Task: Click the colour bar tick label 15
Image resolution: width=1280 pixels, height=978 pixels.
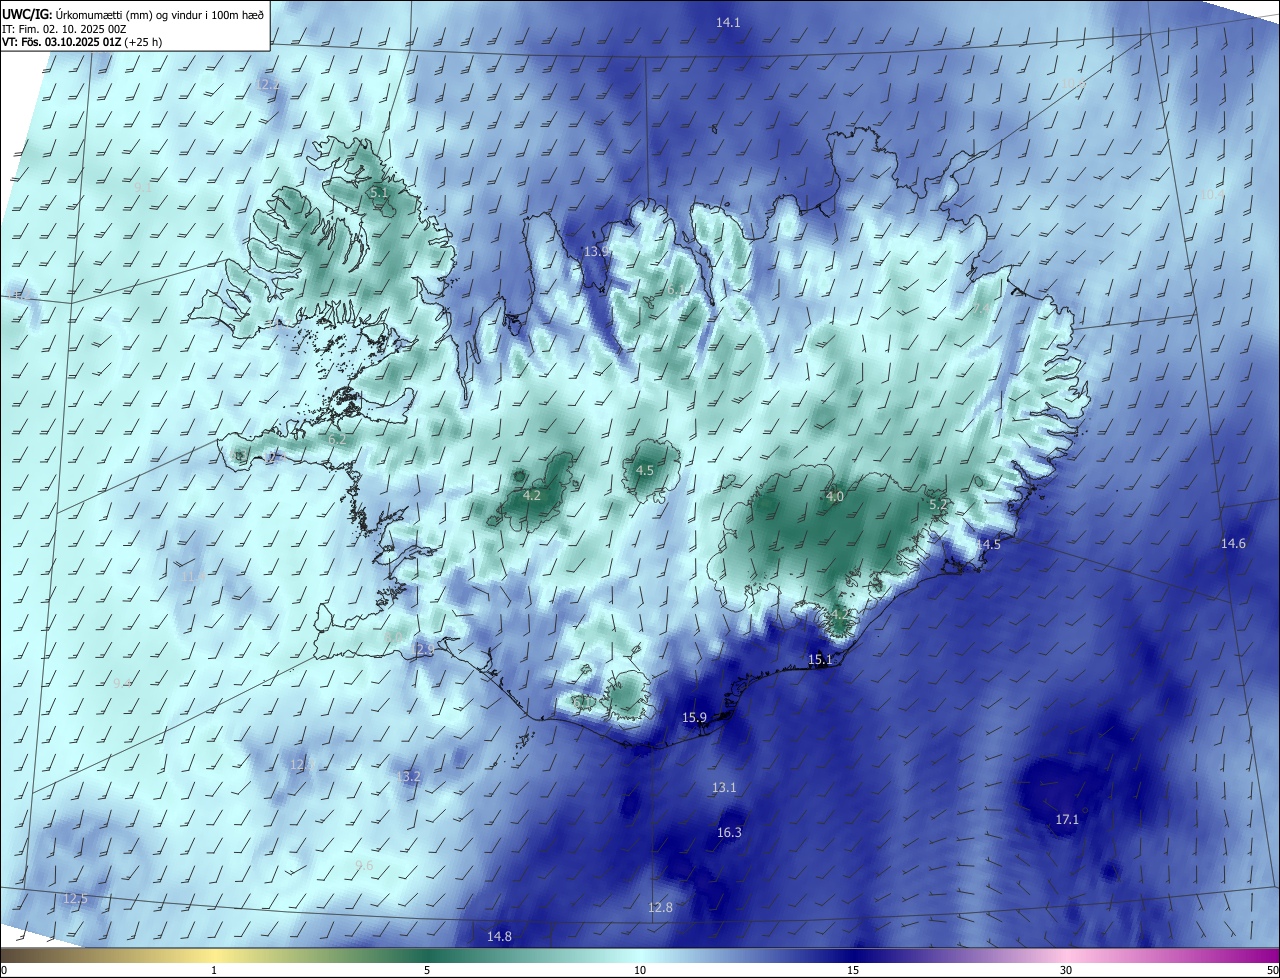Action: click(x=853, y=970)
